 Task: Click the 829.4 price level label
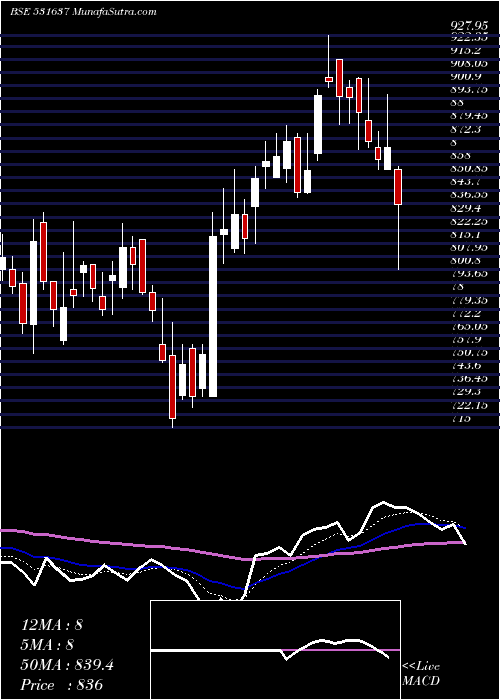468,208
